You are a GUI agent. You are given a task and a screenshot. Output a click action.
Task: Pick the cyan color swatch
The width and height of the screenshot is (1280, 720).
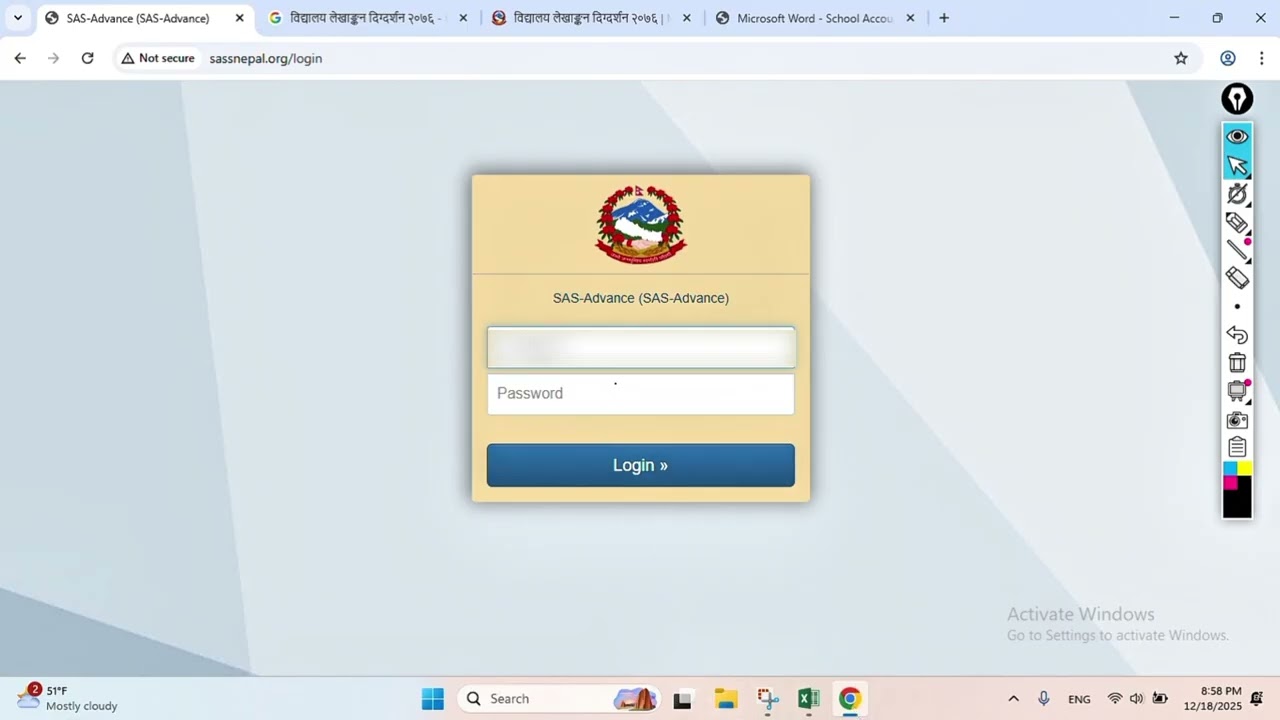point(1230,468)
